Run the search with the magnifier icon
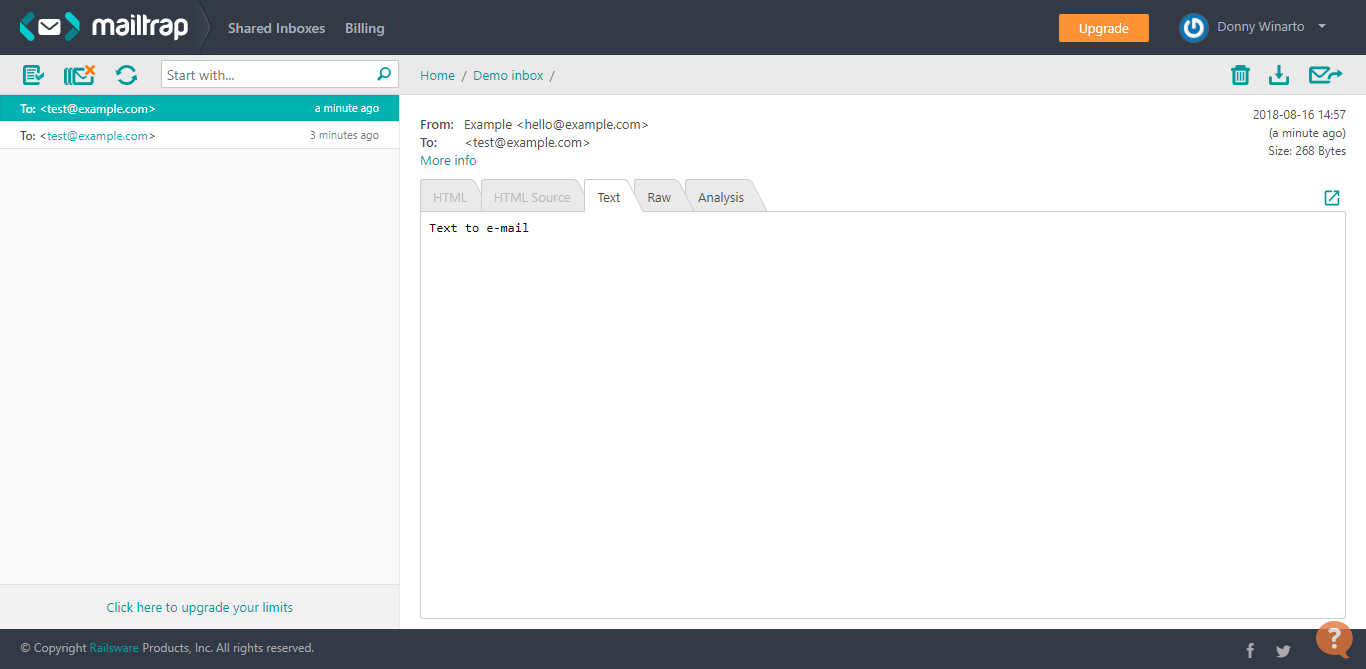Image resolution: width=1366 pixels, height=669 pixels. click(x=383, y=74)
